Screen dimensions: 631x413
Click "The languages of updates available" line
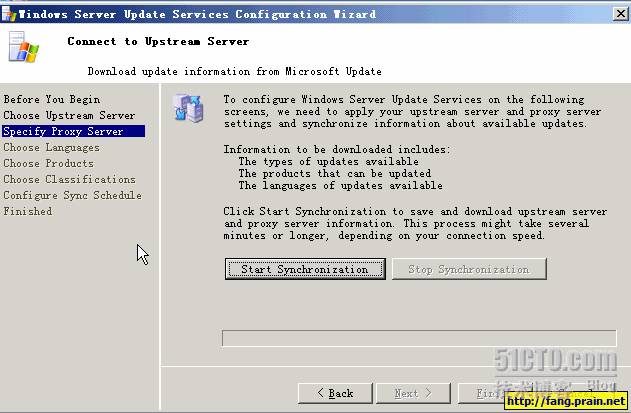[340, 186]
